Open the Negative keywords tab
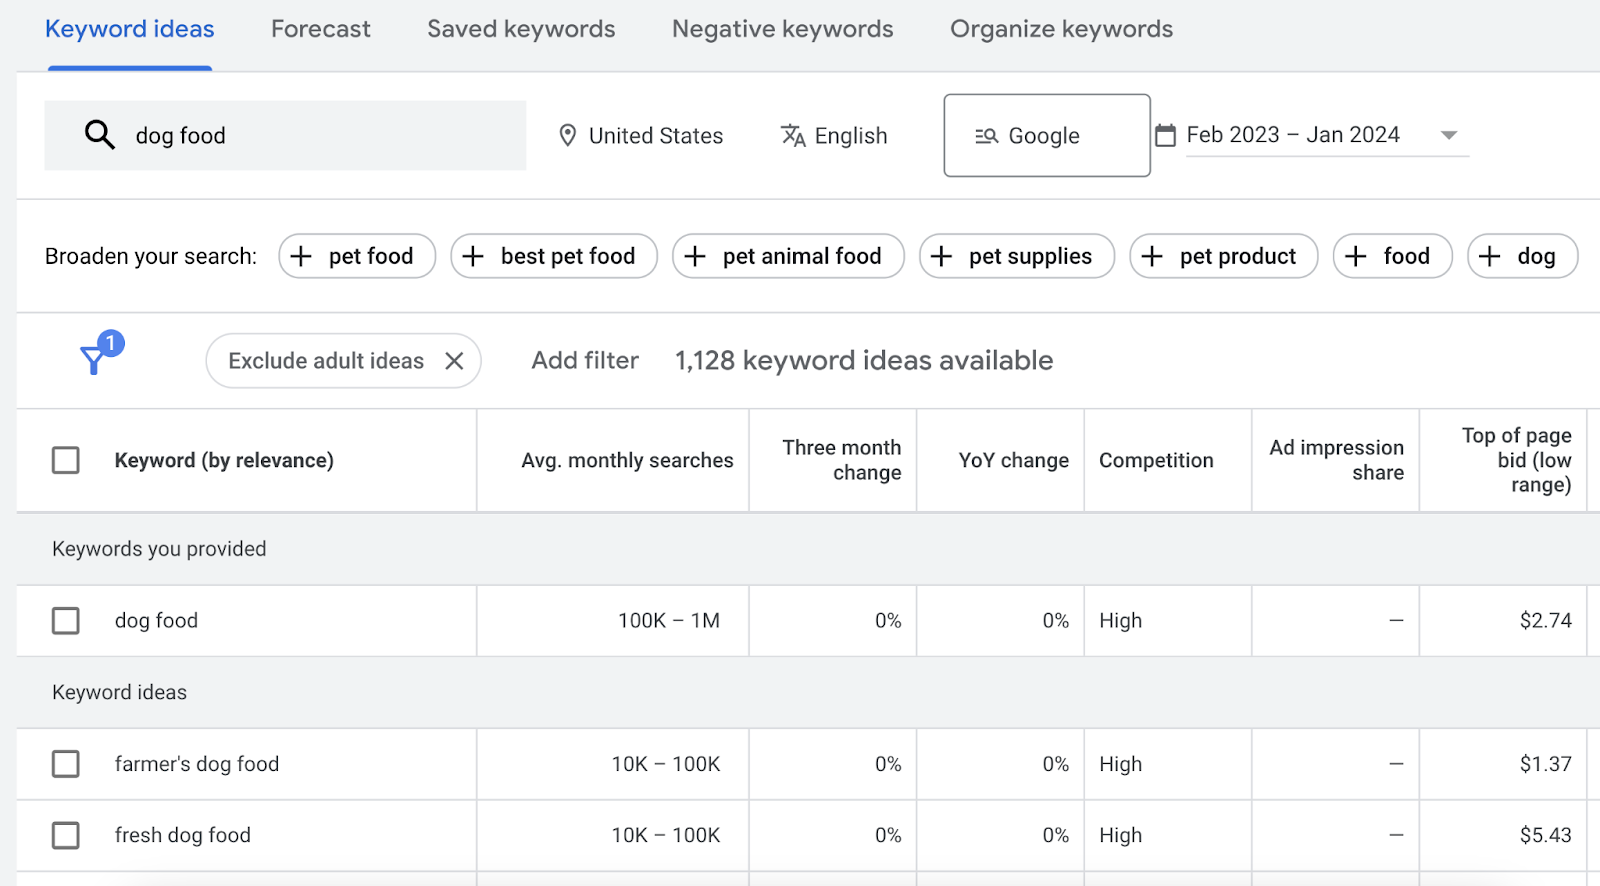This screenshot has width=1600, height=886. click(782, 29)
